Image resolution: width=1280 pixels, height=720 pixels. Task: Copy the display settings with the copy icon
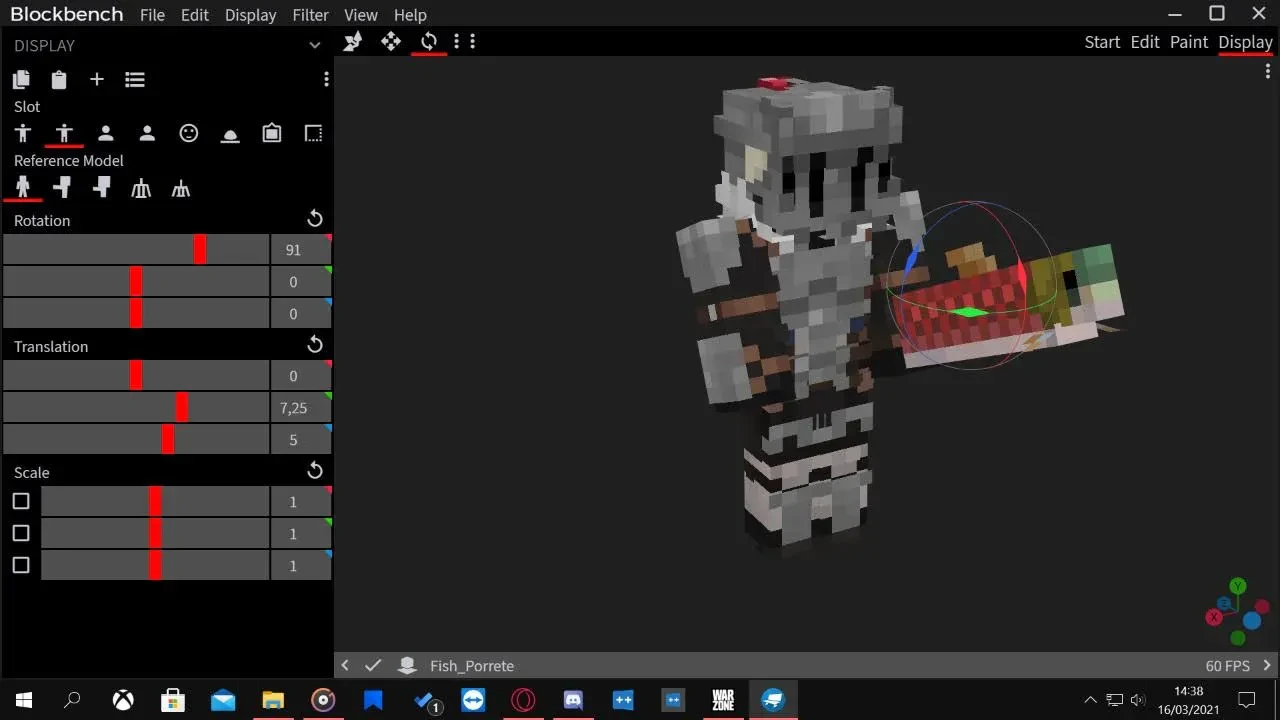point(21,80)
